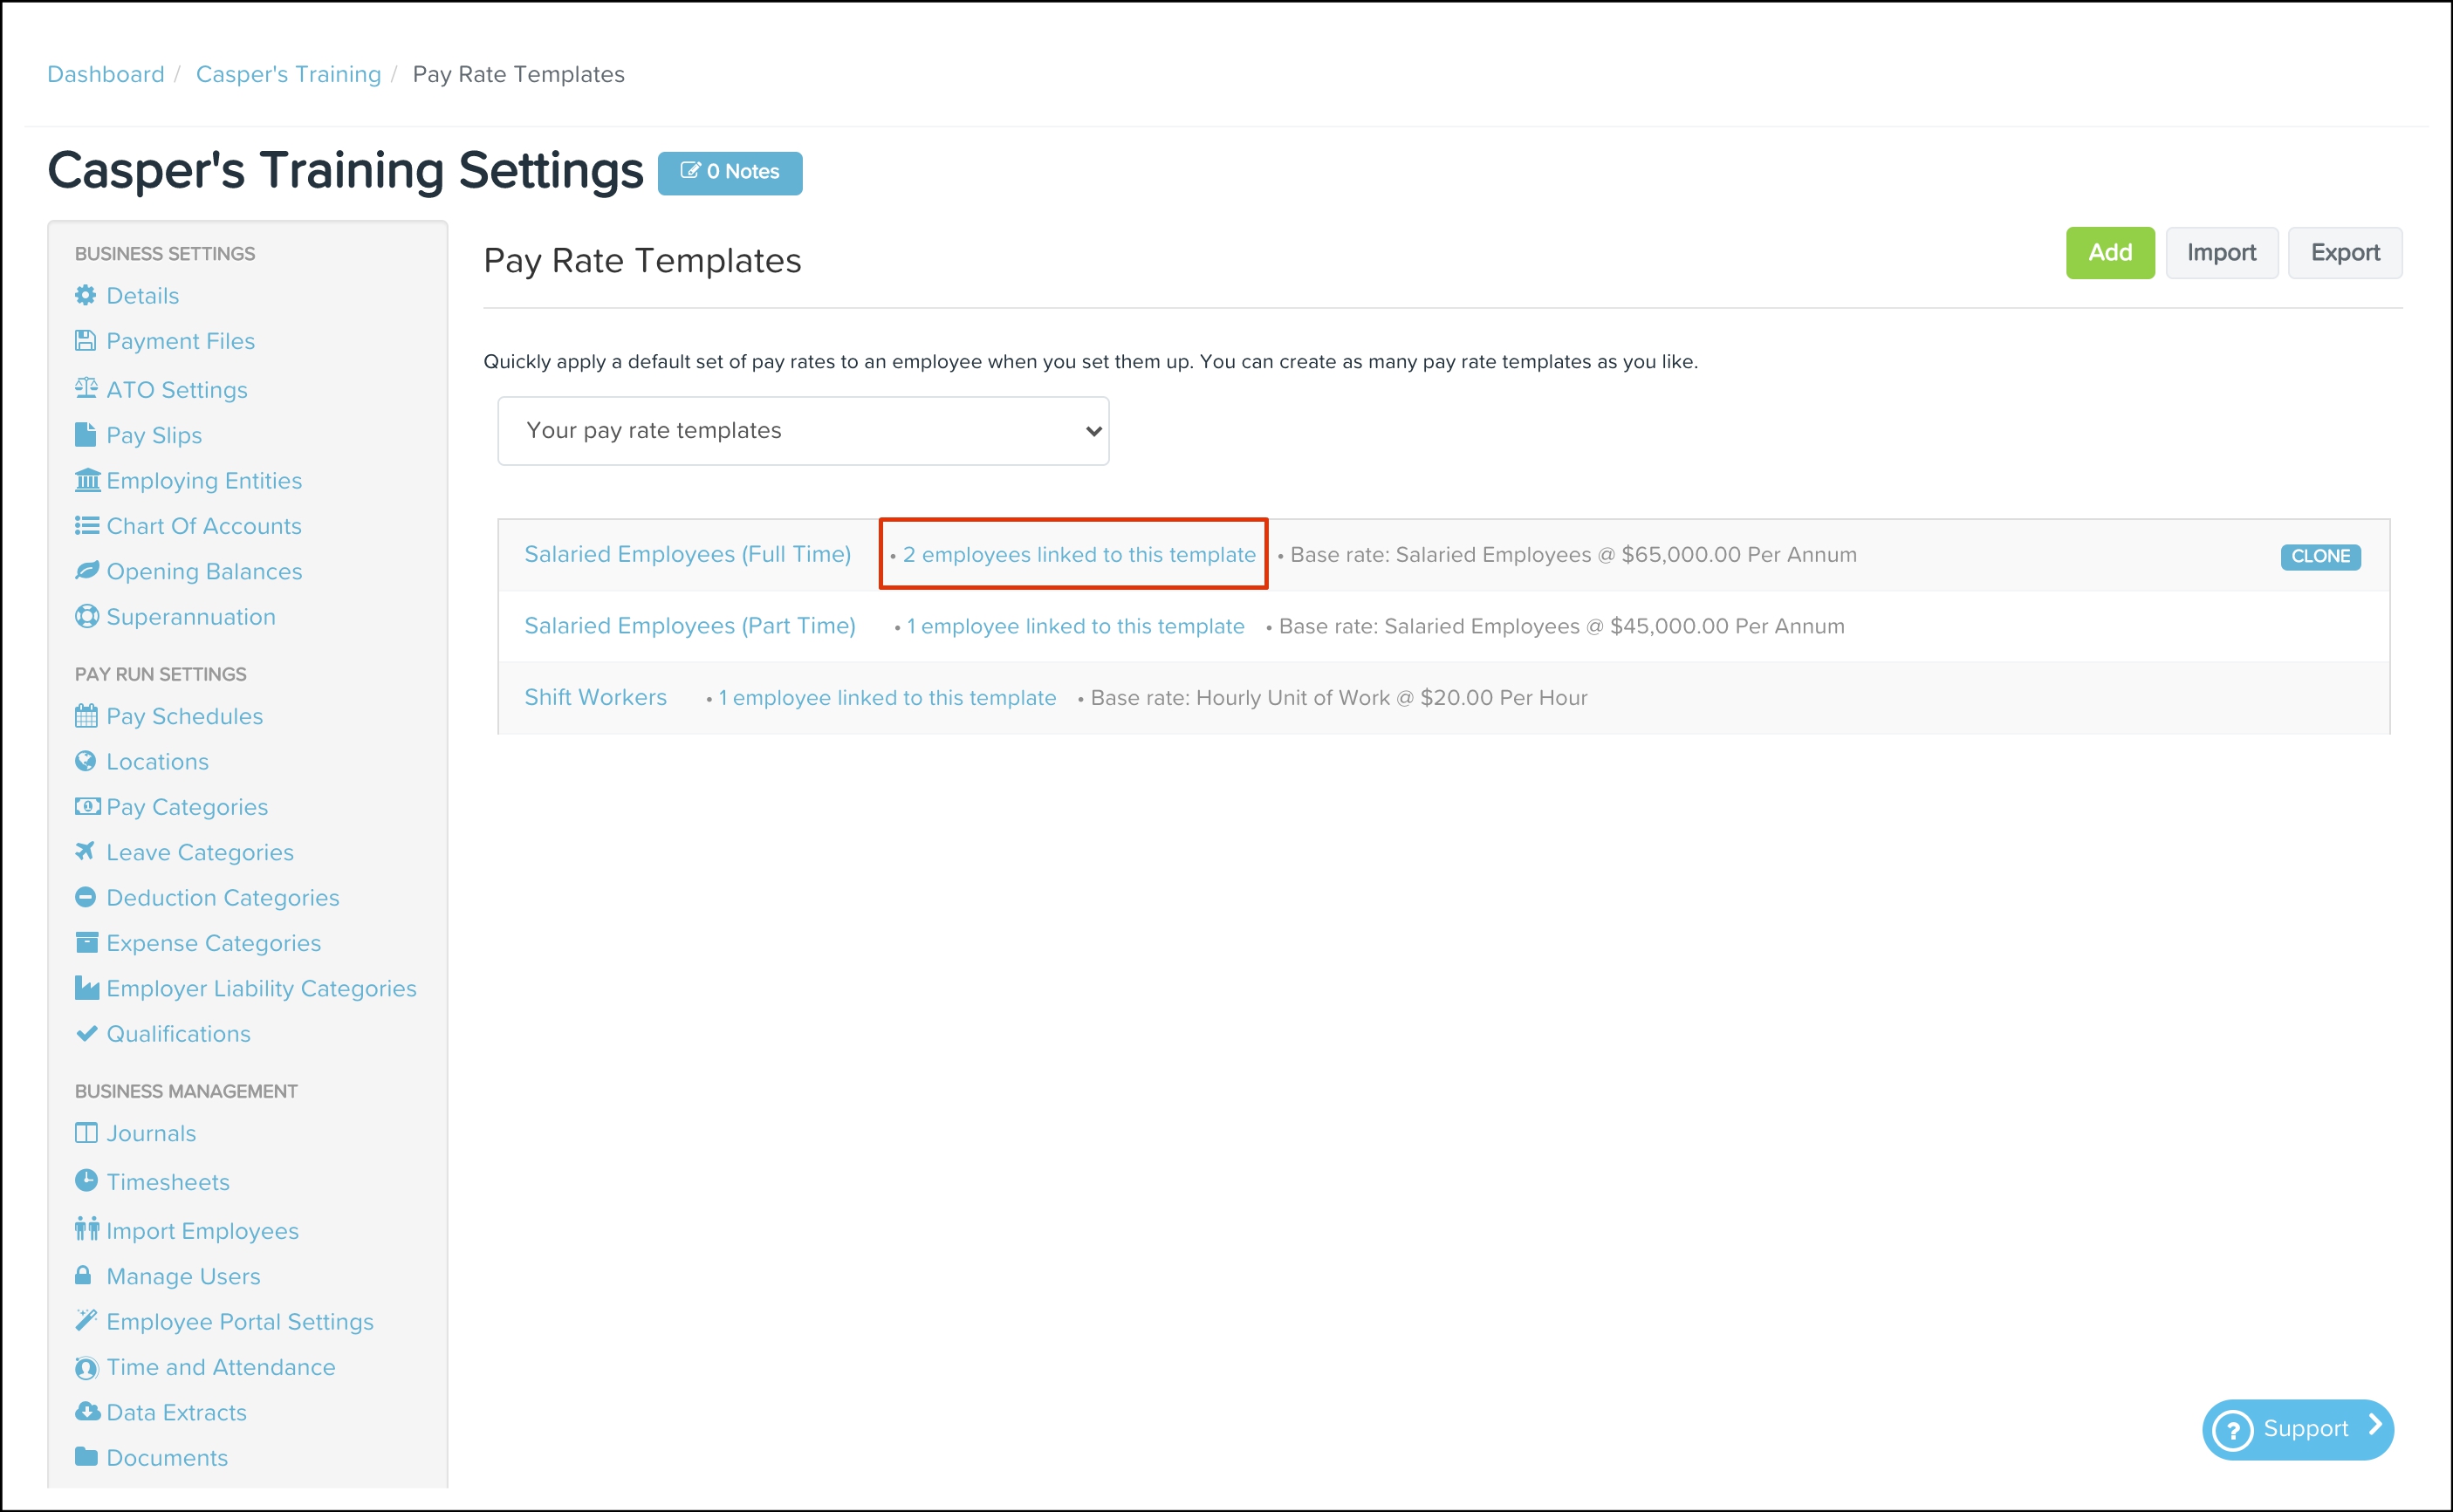
Task: Click the calendar icon for Pay Schedules
Action: [x=86, y=715]
